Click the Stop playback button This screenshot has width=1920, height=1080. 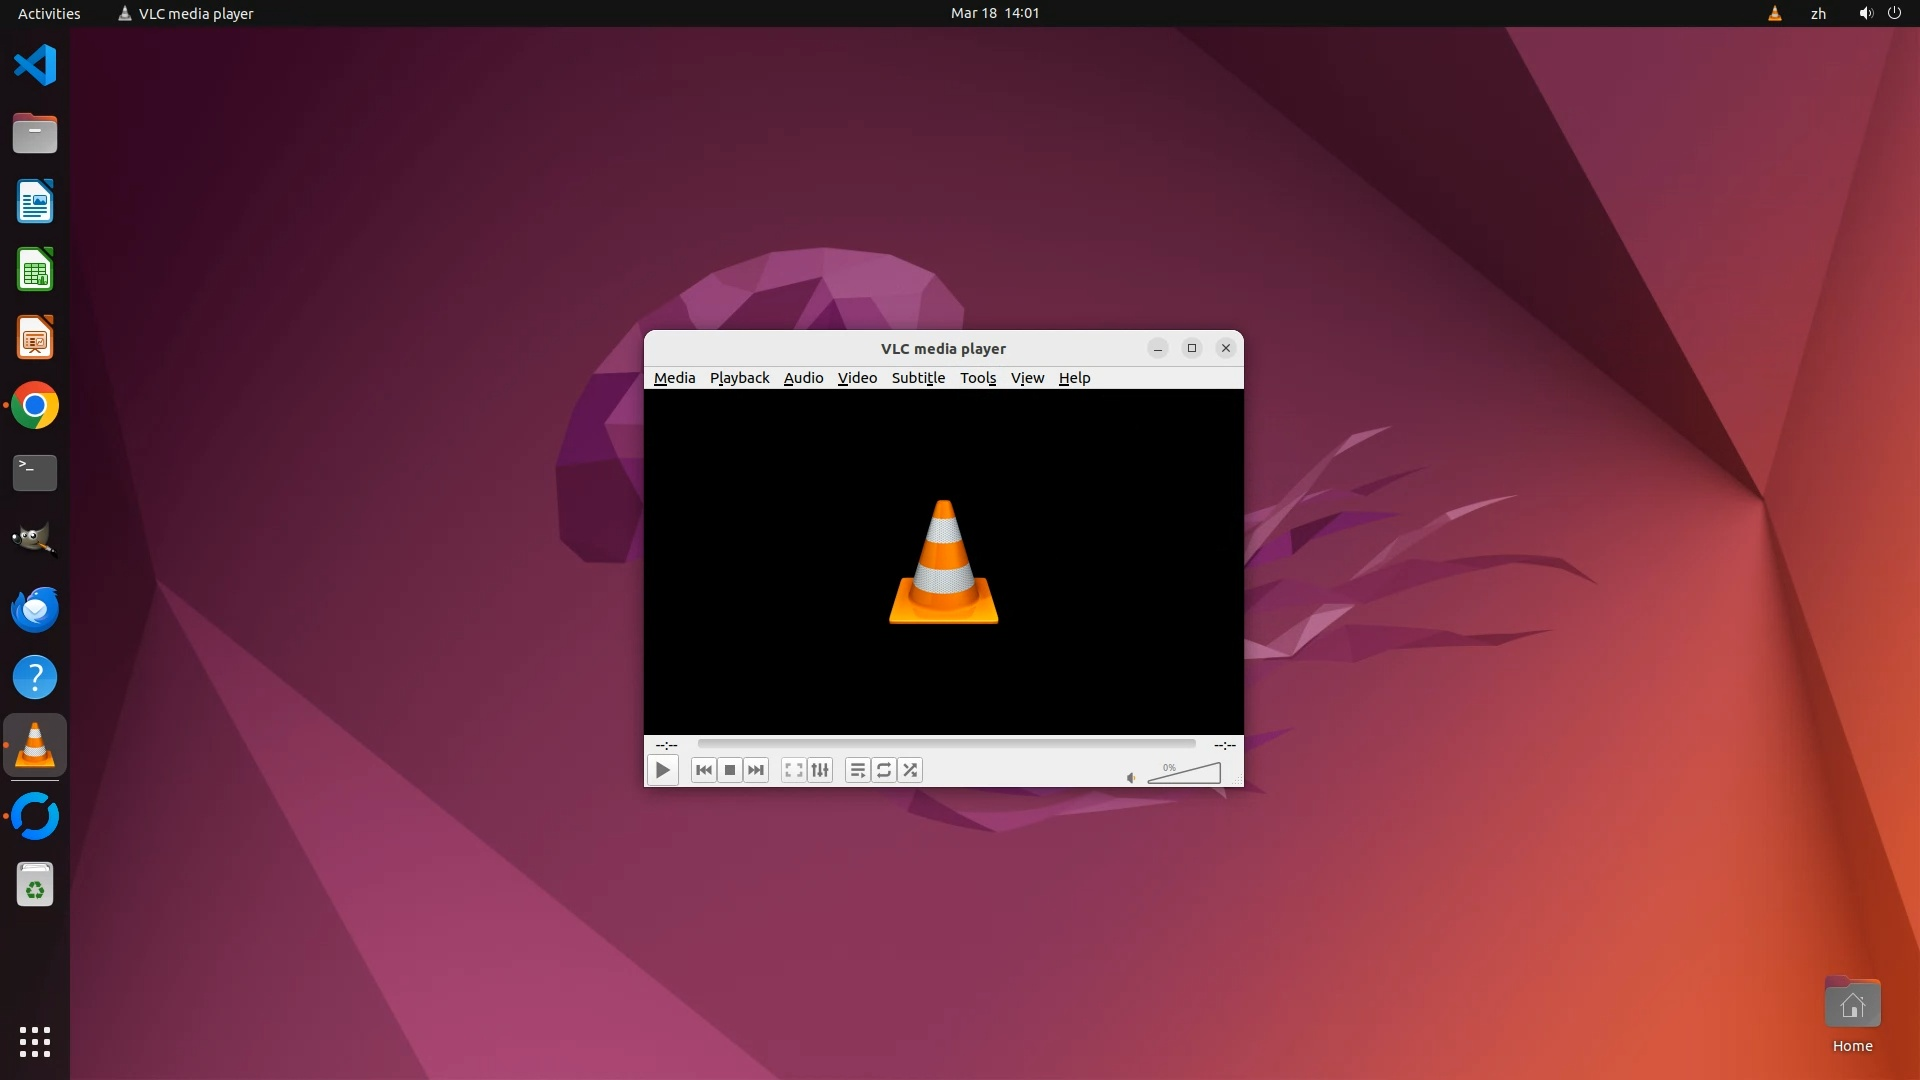[730, 770]
